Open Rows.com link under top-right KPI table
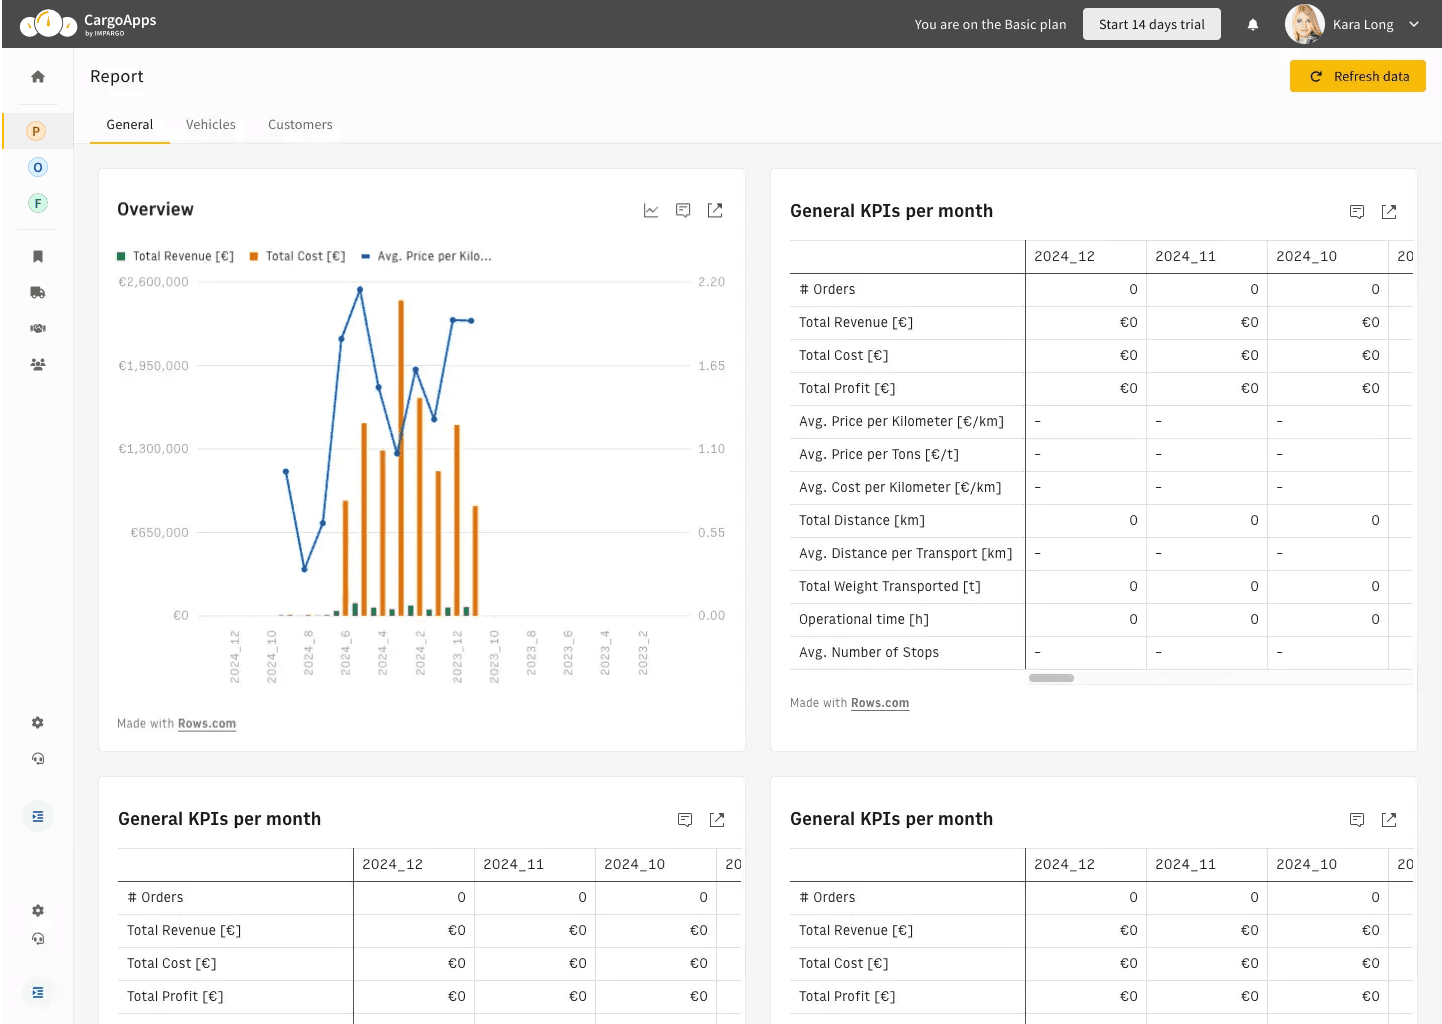 (880, 703)
